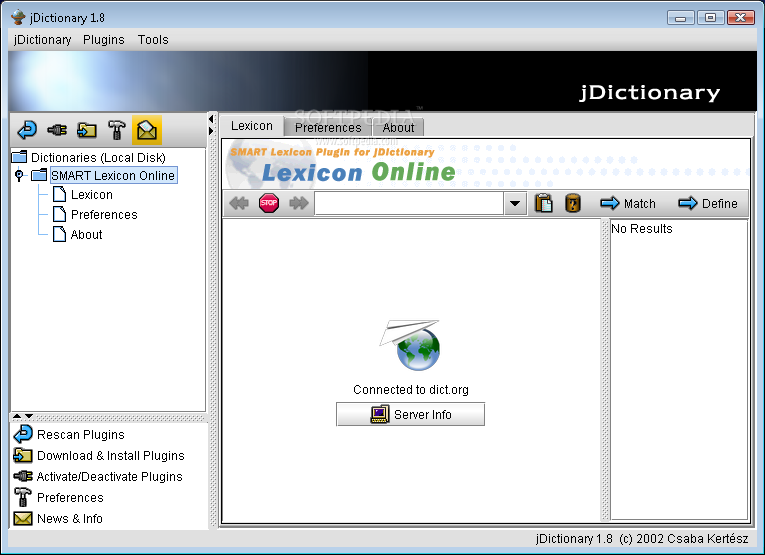Click the back double-arrow navigation icon
Screen dimensions: 765x555
click(x=239, y=203)
